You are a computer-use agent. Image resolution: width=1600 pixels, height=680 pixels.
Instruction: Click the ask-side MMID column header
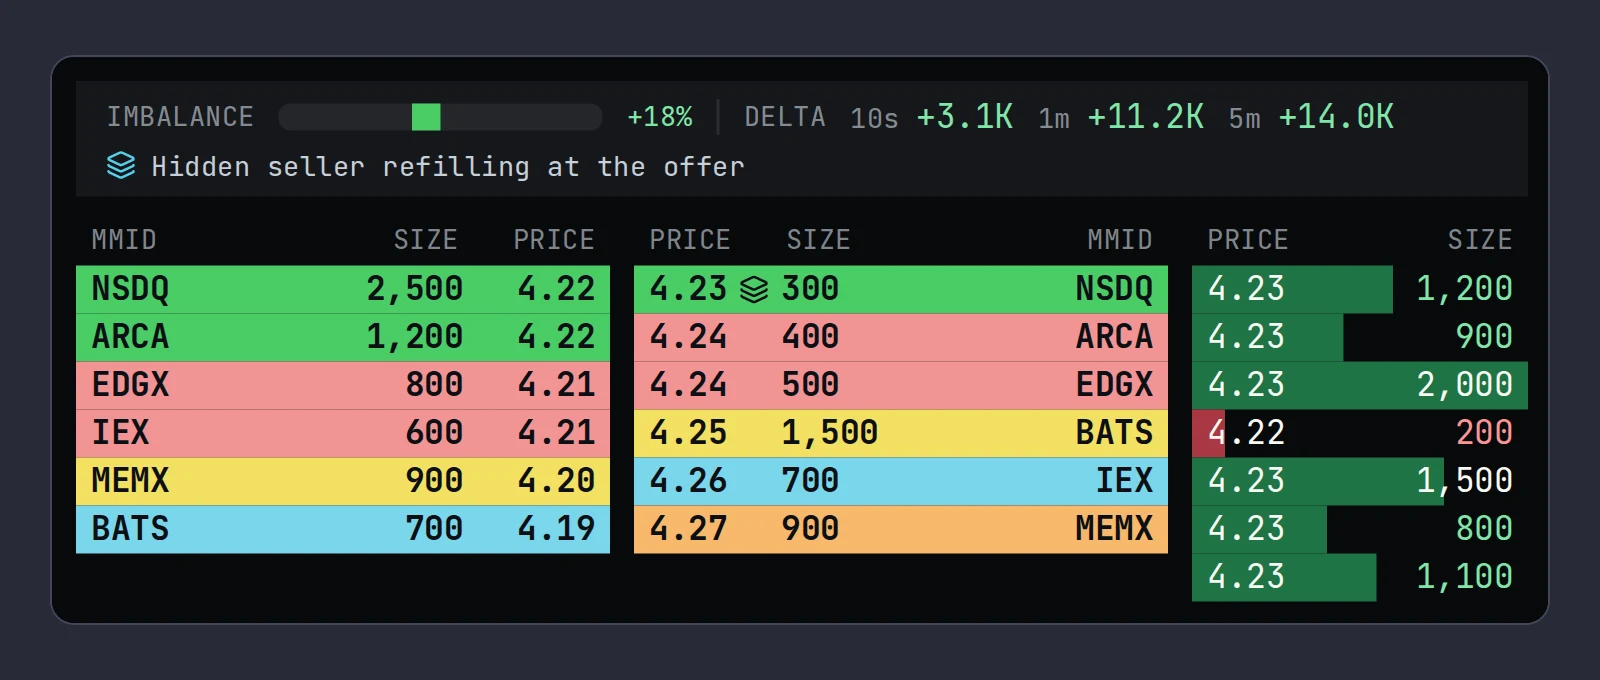[1120, 240]
